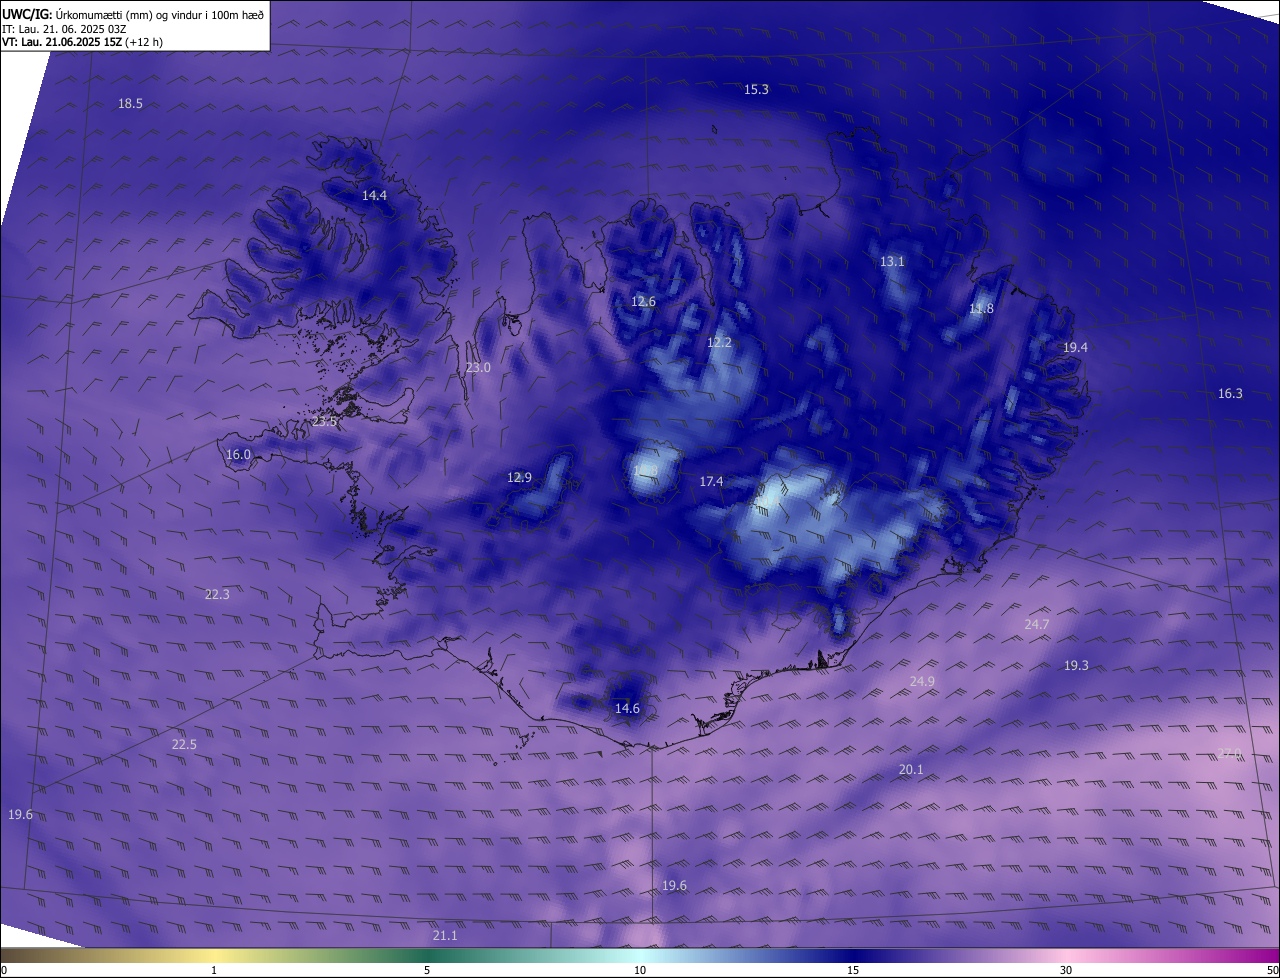The height and width of the screenshot is (978, 1280).
Task: Click the 23.0 value label
Action: click(478, 367)
